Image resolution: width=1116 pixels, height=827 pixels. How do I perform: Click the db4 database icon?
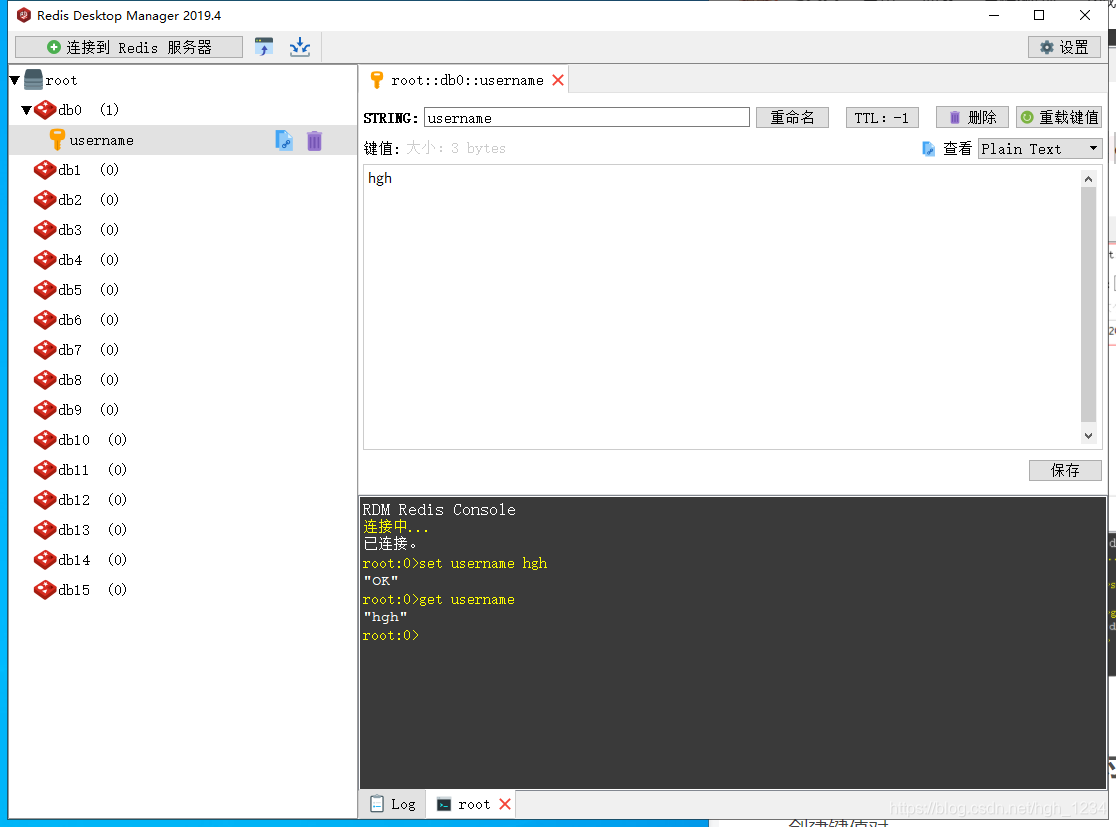click(45, 260)
